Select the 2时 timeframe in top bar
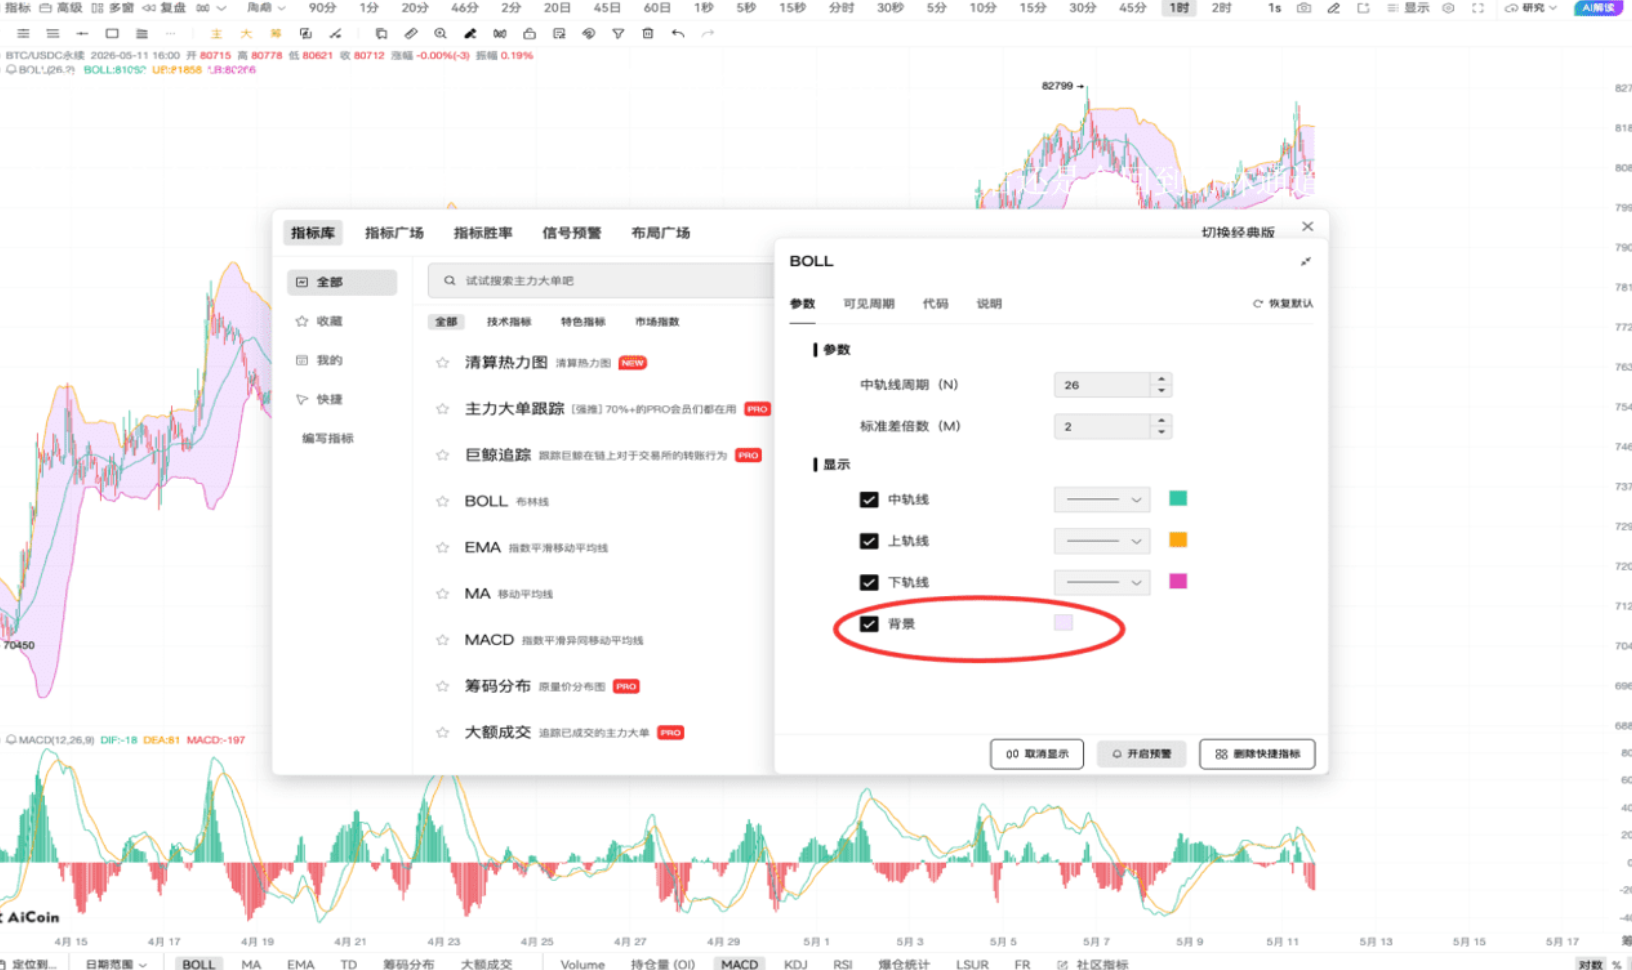The image size is (1632, 970). point(1221,8)
